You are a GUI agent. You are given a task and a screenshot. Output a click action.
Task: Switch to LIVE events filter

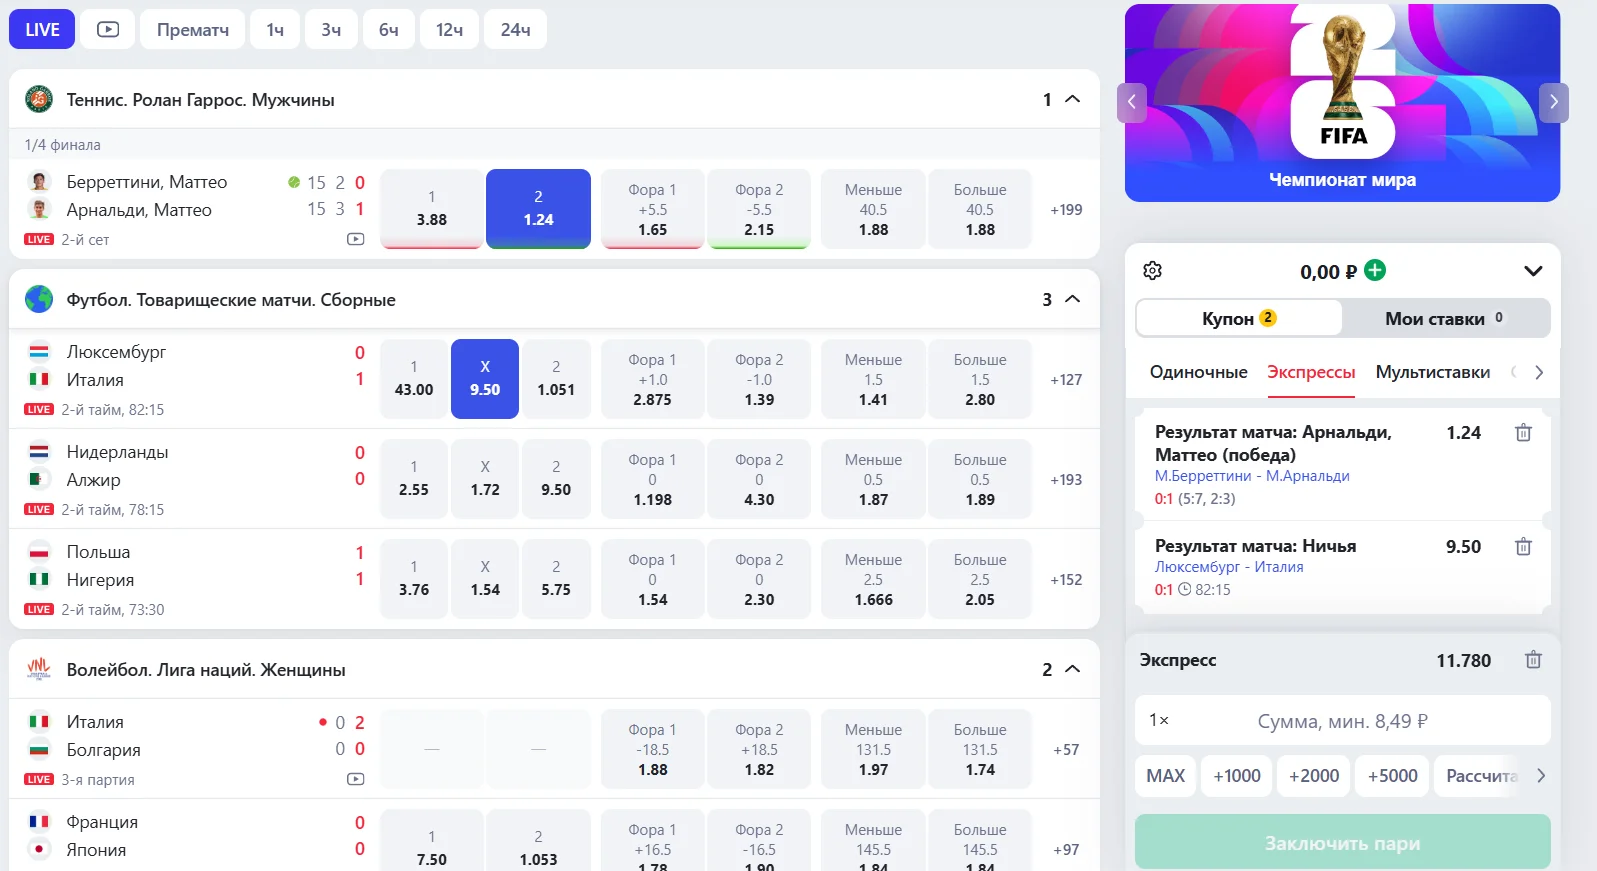(42, 29)
